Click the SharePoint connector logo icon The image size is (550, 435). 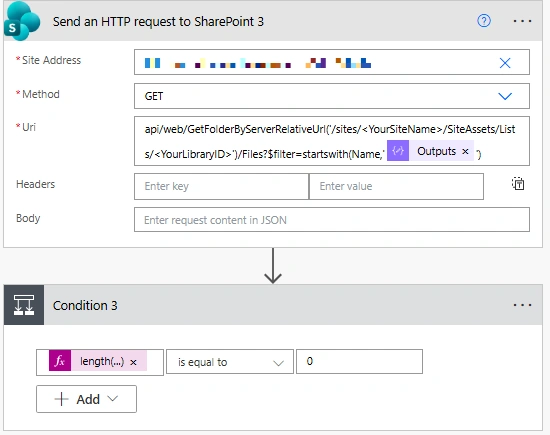[22, 21]
